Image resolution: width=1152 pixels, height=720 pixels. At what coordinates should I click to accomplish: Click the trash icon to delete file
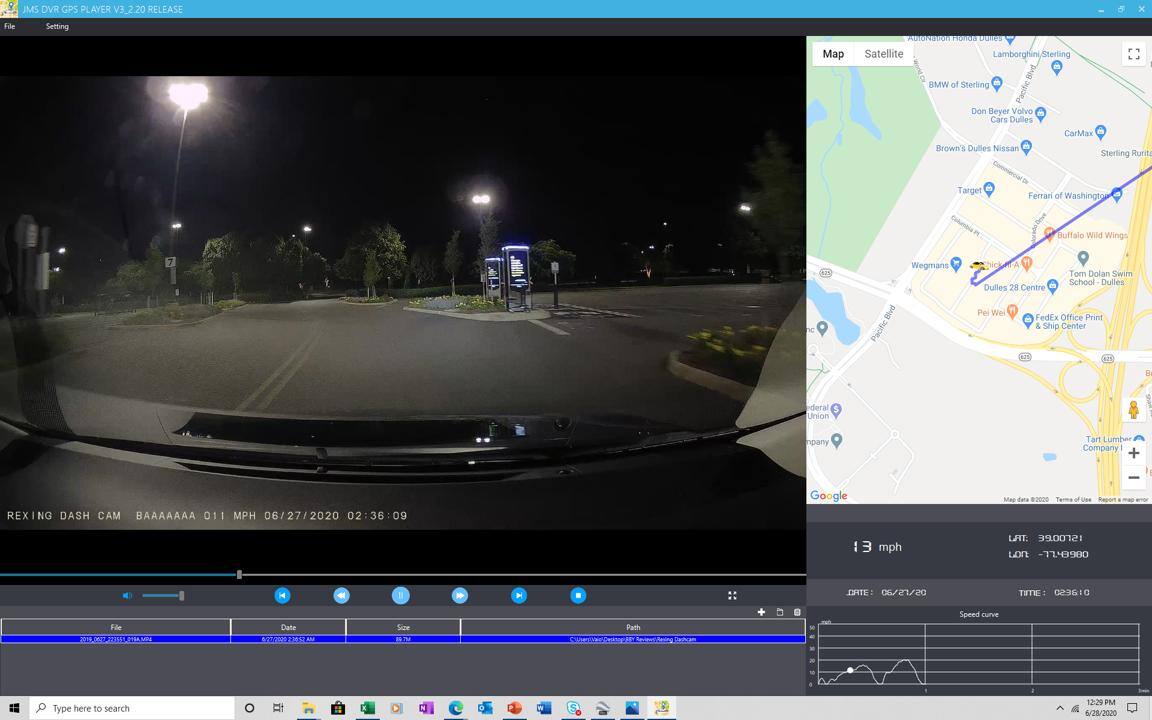coord(797,612)
